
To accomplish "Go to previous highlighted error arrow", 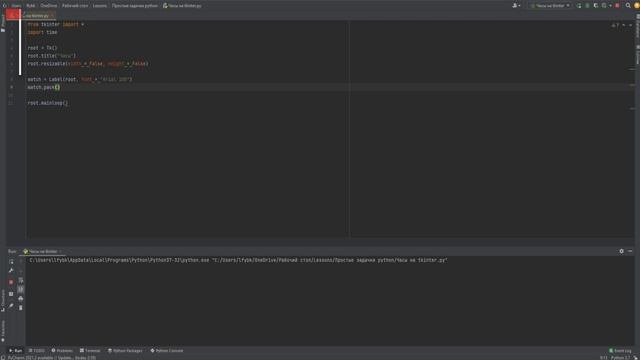I will click(624, 25).
